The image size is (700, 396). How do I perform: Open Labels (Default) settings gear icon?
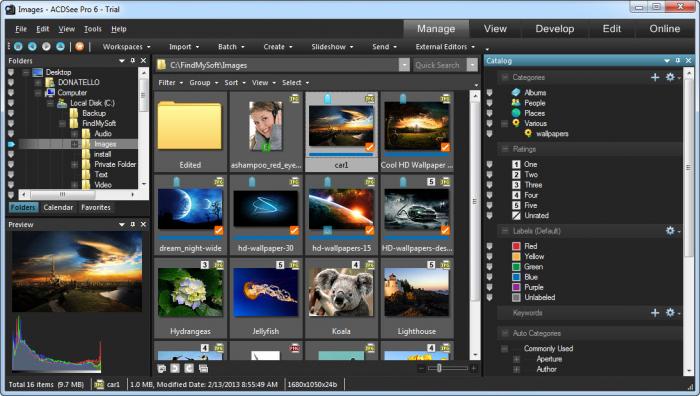[x=670, y=230]
